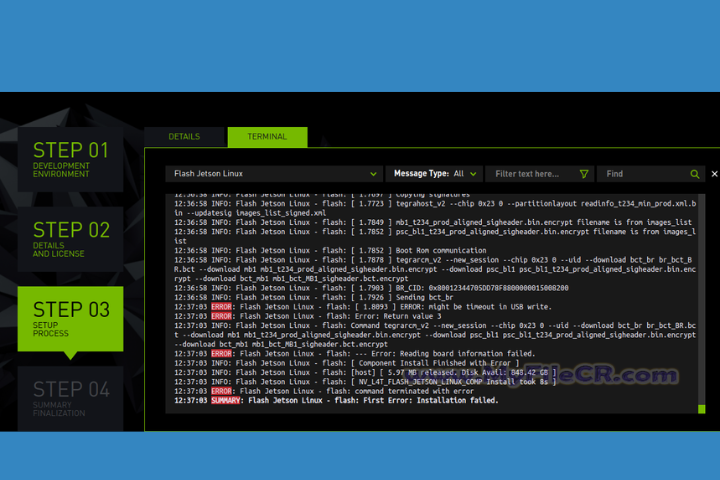
Task: Jump to Step 04 Summary Finalization
Action: click(70, 396)
